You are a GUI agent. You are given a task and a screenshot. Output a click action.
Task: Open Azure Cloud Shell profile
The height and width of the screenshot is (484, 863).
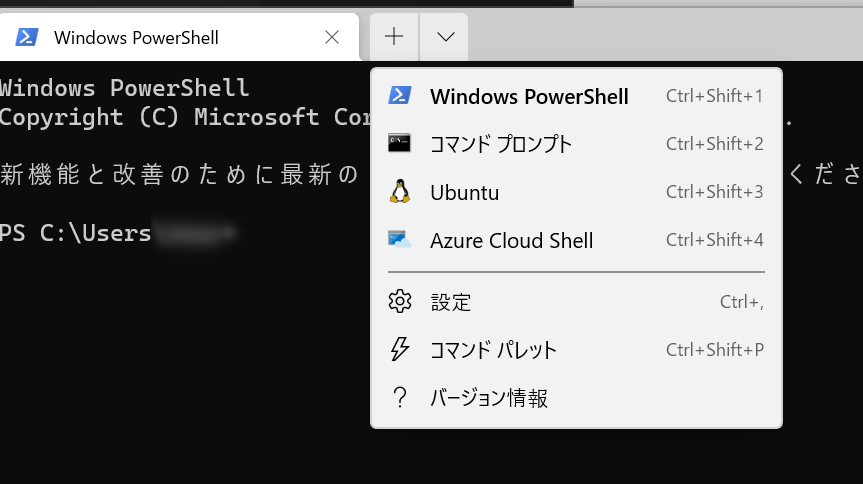tap(576, 240)
